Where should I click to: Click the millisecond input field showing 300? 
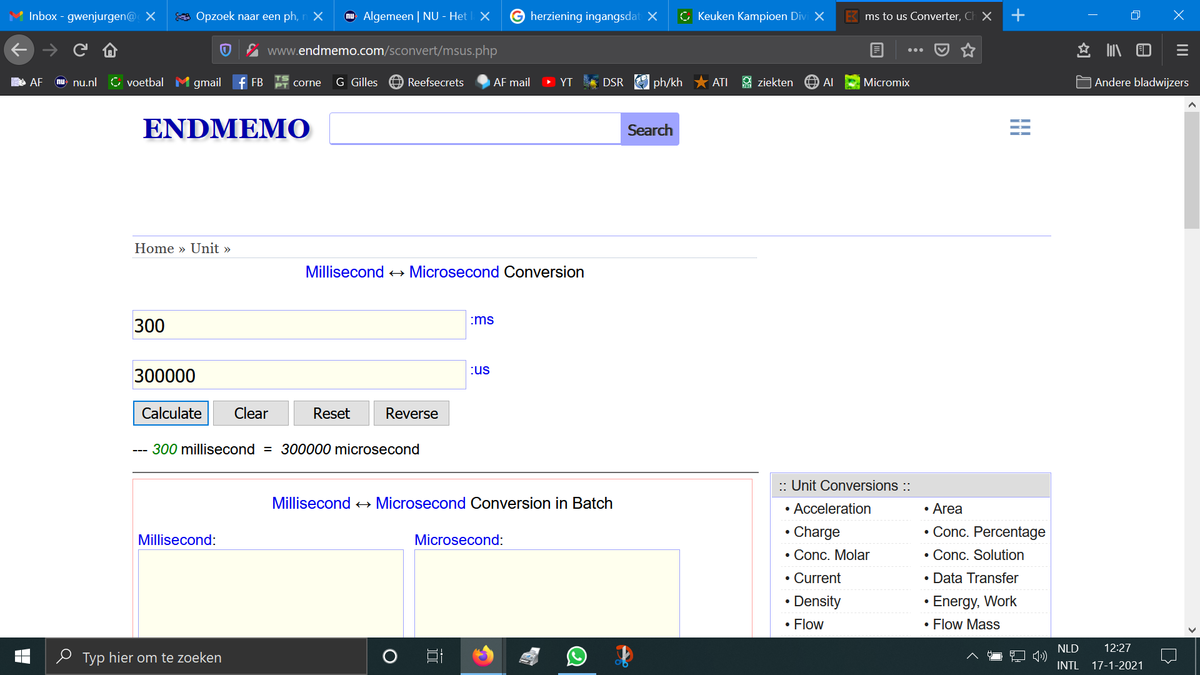click(x=298, y=326)
